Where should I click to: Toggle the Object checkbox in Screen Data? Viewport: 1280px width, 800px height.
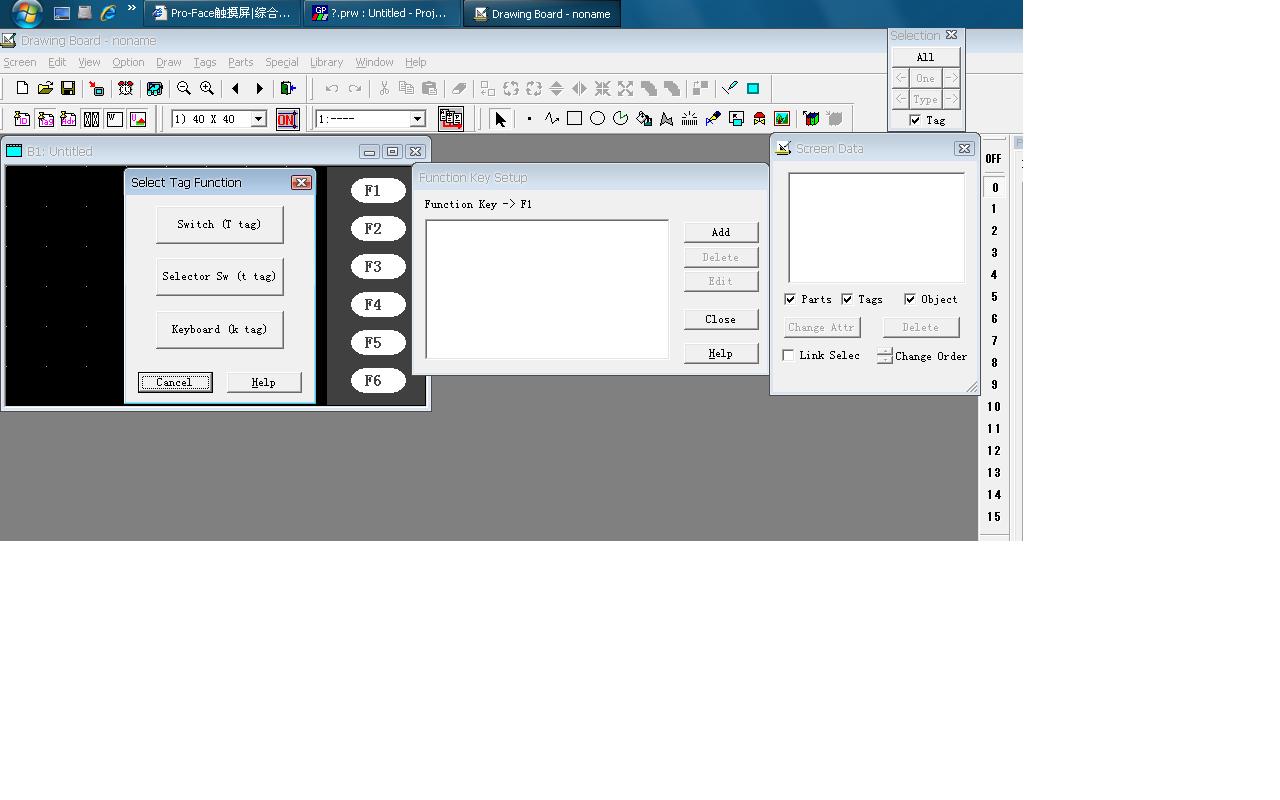910,299
